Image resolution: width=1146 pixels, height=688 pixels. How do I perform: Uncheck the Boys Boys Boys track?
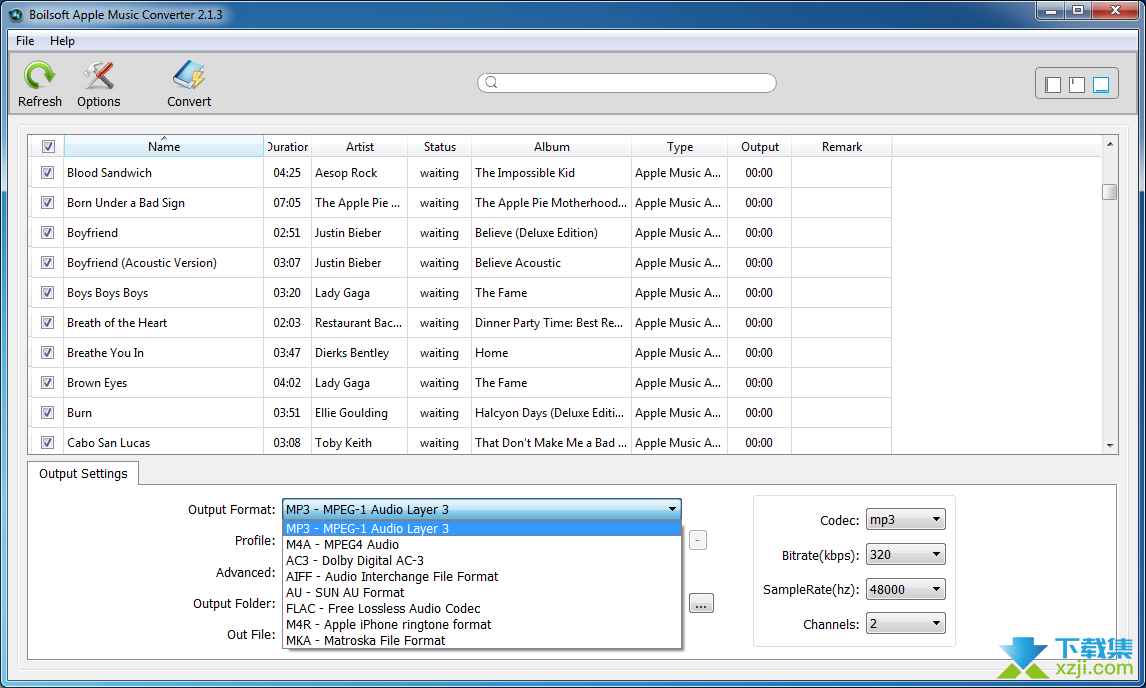pyautogui.click(x=48, y=292)
